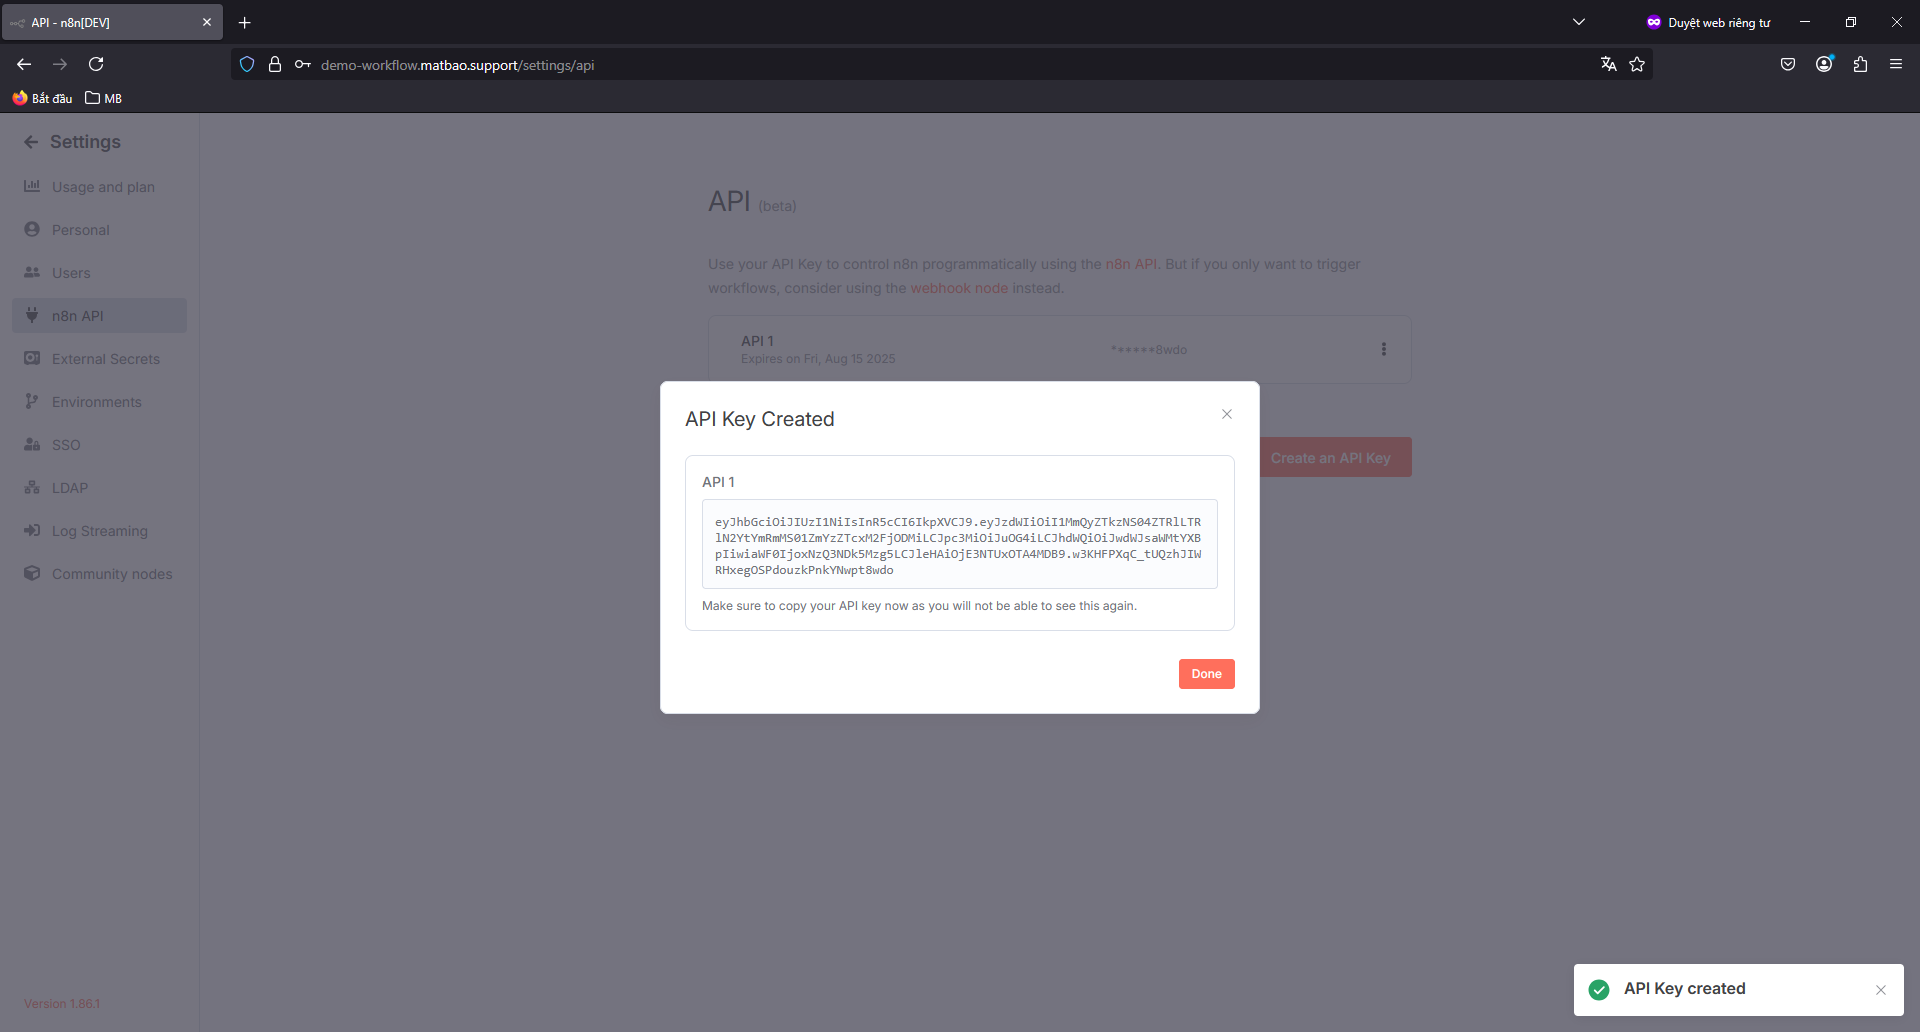1920x1032 pixels.
Task: Click the n8n API plug icon
Action: (32, 315)
